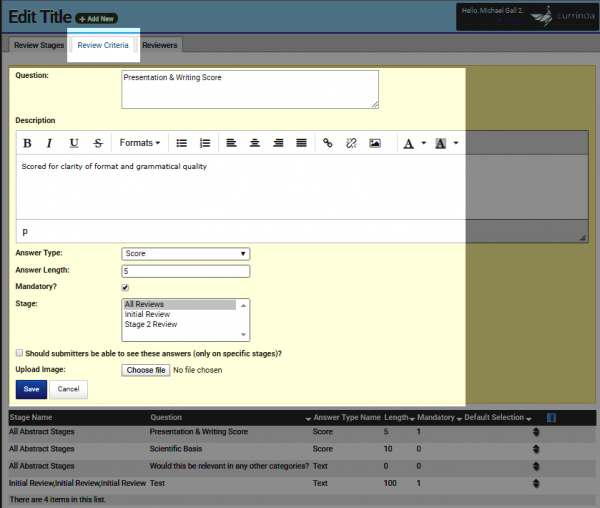This screenshot has width=600, height=508.
Task: Center align description text
Action: (255, 143)
